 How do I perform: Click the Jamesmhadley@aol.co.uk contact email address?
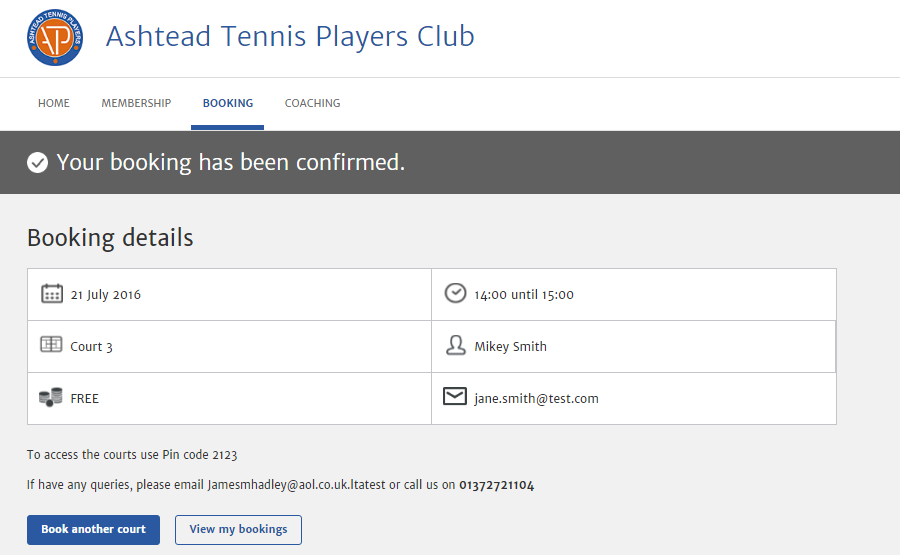[296, 485]
